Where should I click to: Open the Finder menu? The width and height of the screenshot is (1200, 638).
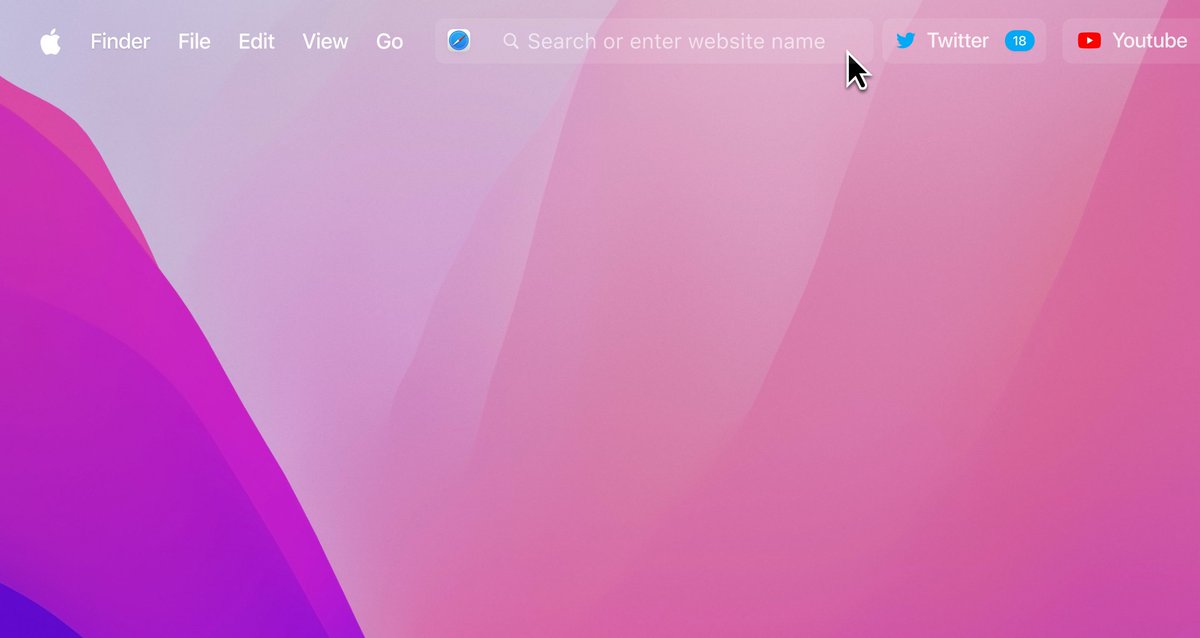click(120, 41)
